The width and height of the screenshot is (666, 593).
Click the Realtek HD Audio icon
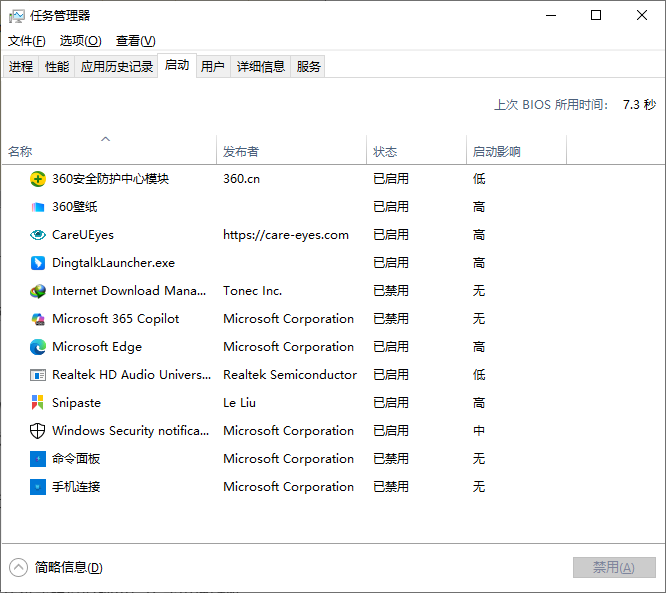(x=38, y=375)
